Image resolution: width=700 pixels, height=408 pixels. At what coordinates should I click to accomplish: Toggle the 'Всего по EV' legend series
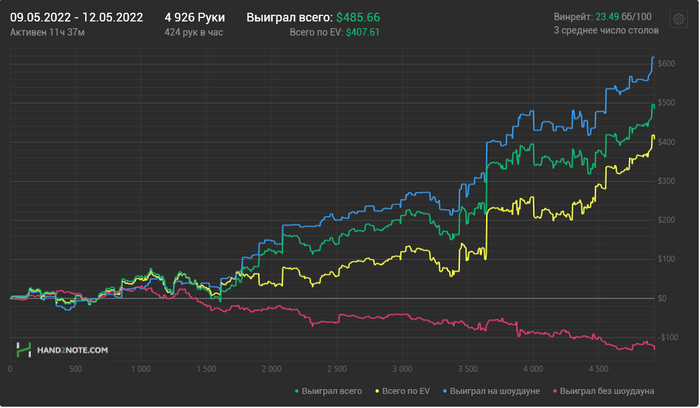pos(402,391)
